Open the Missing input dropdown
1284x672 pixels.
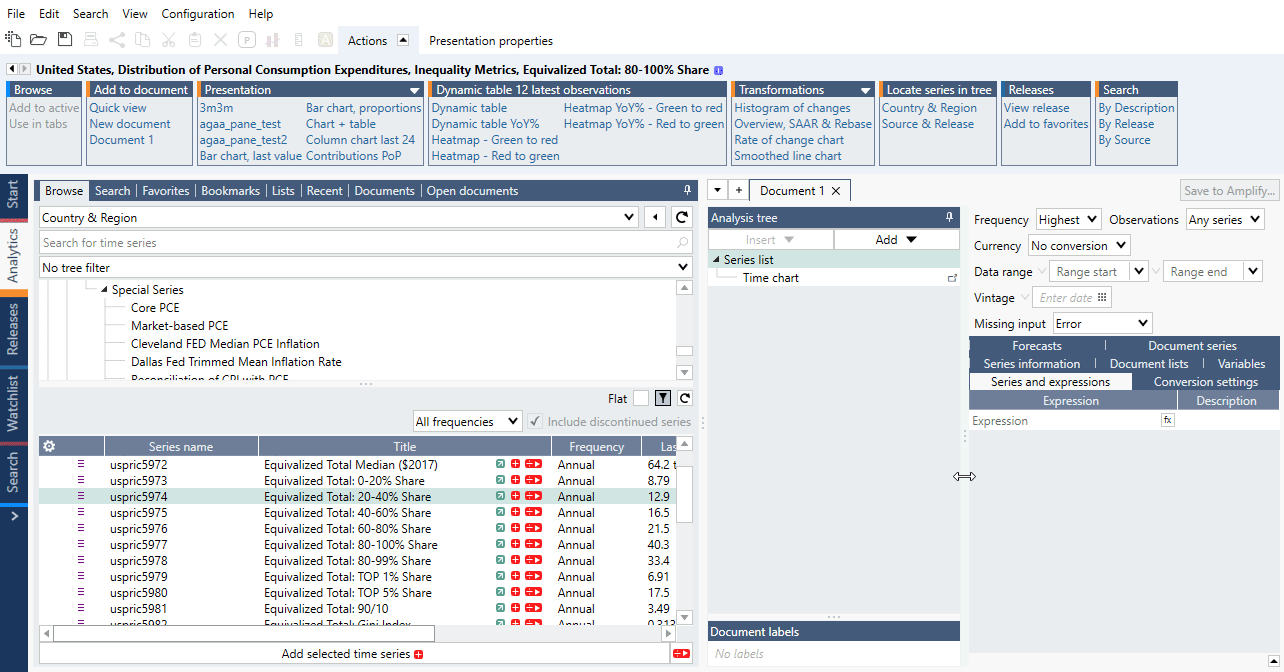pos(1102,324)
